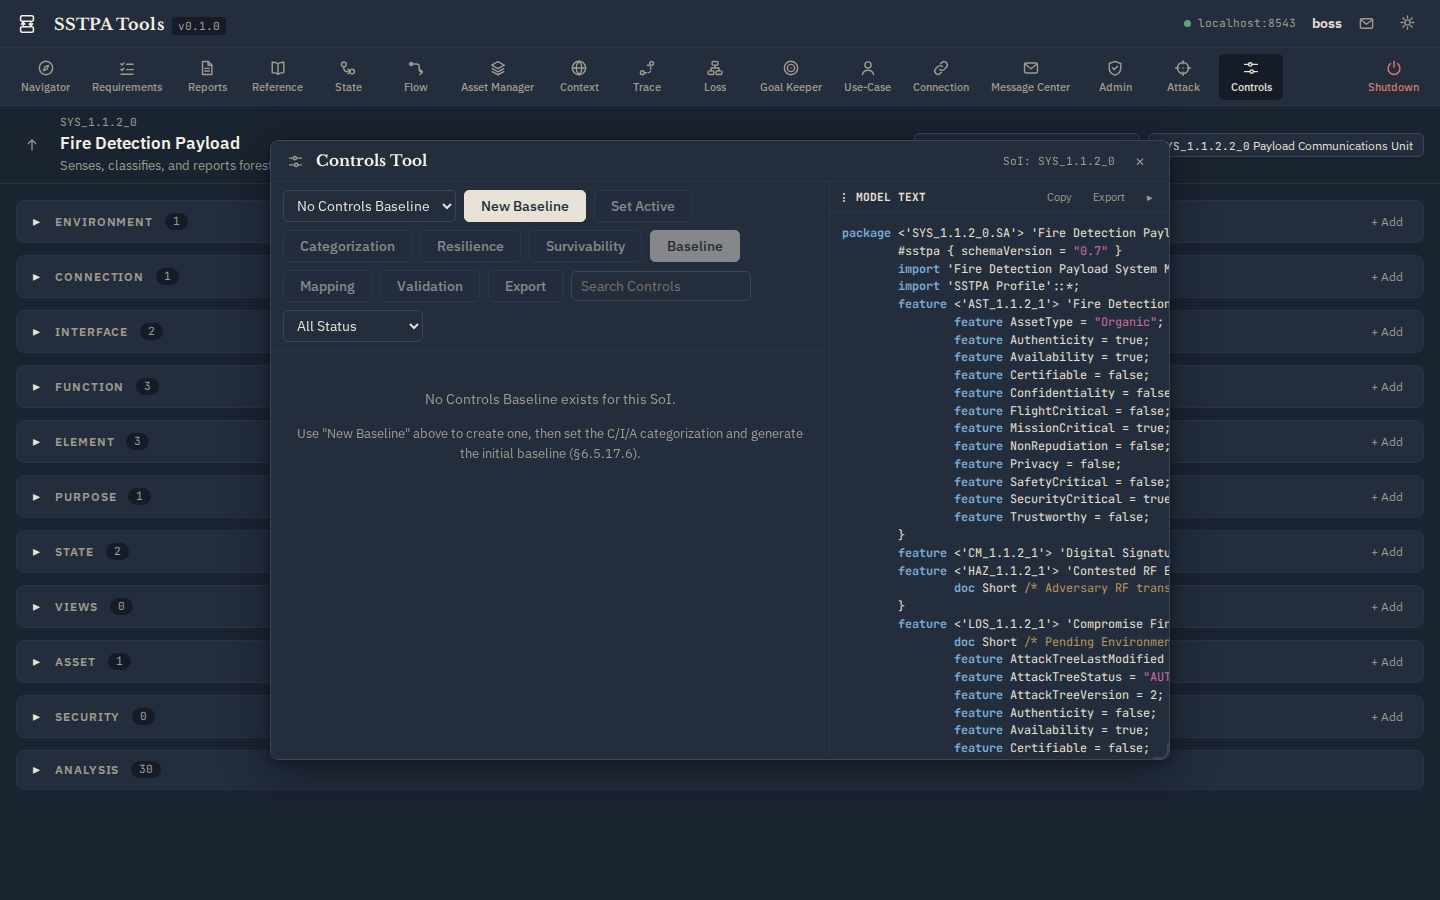Viewport: 1440px width, 900px height.
Task: Open the No Controls Baseline dropdown
Action: [369, 206]
